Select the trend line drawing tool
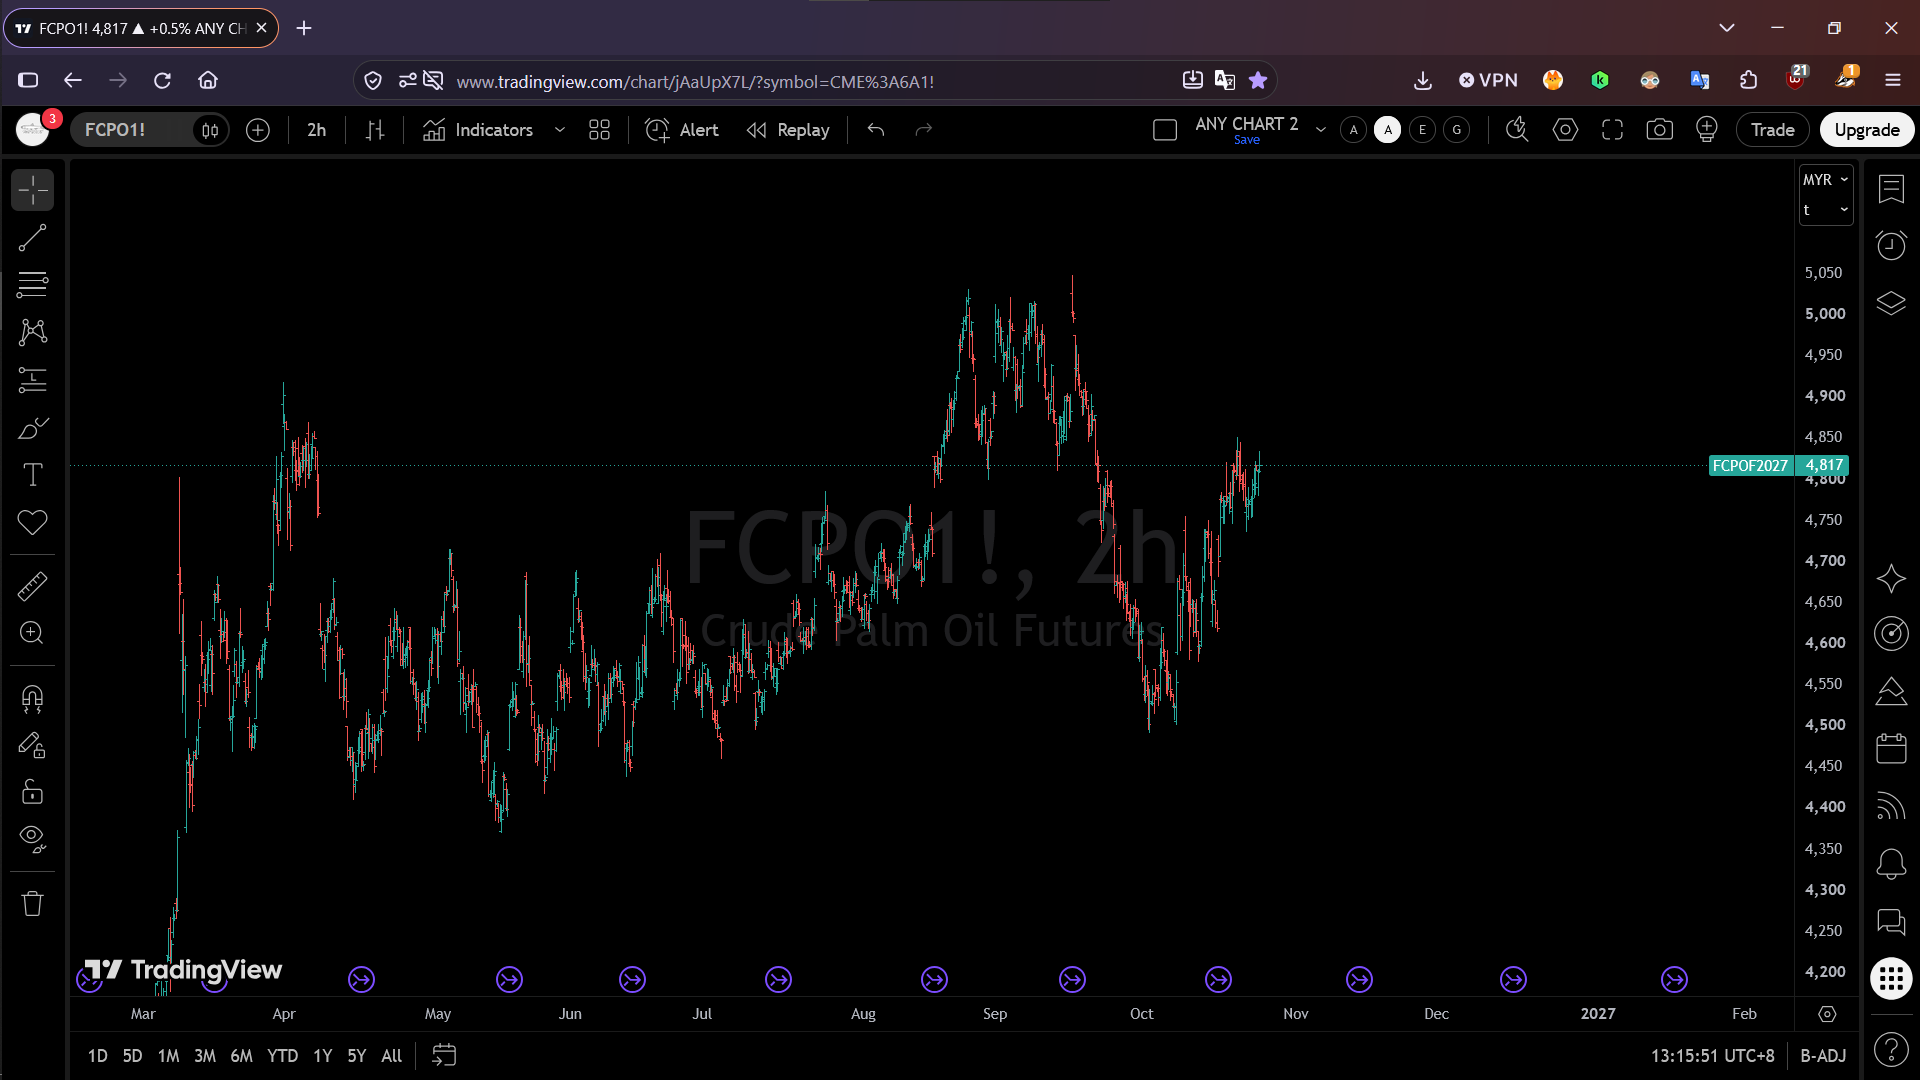Screen dimensions: 1920x1080 pos(32,238)
